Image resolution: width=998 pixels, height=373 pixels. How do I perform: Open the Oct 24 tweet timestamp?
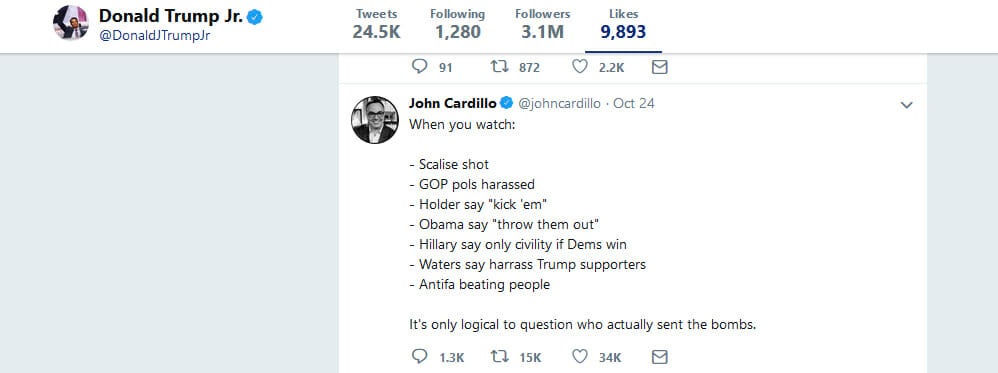[633, 103]
